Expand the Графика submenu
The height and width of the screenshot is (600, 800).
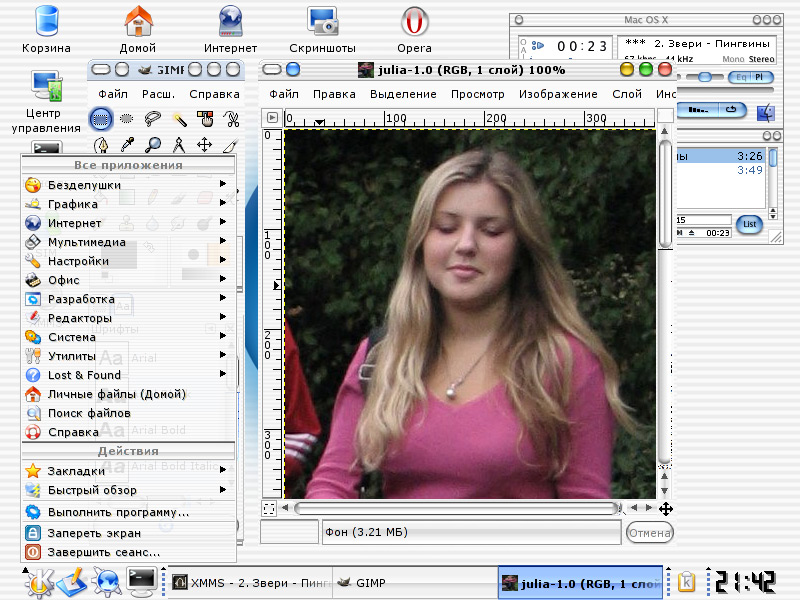point(129,204)
